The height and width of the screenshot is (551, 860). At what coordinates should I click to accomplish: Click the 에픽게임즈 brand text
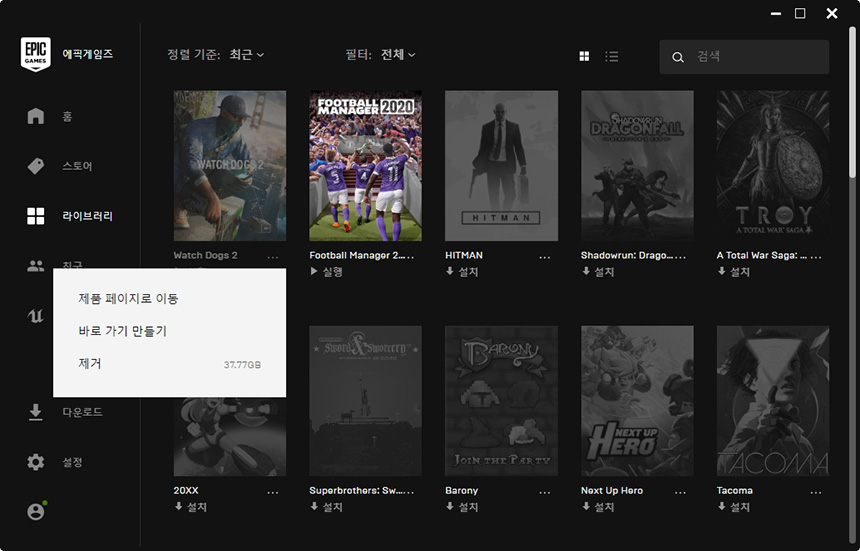coord(87,54)
